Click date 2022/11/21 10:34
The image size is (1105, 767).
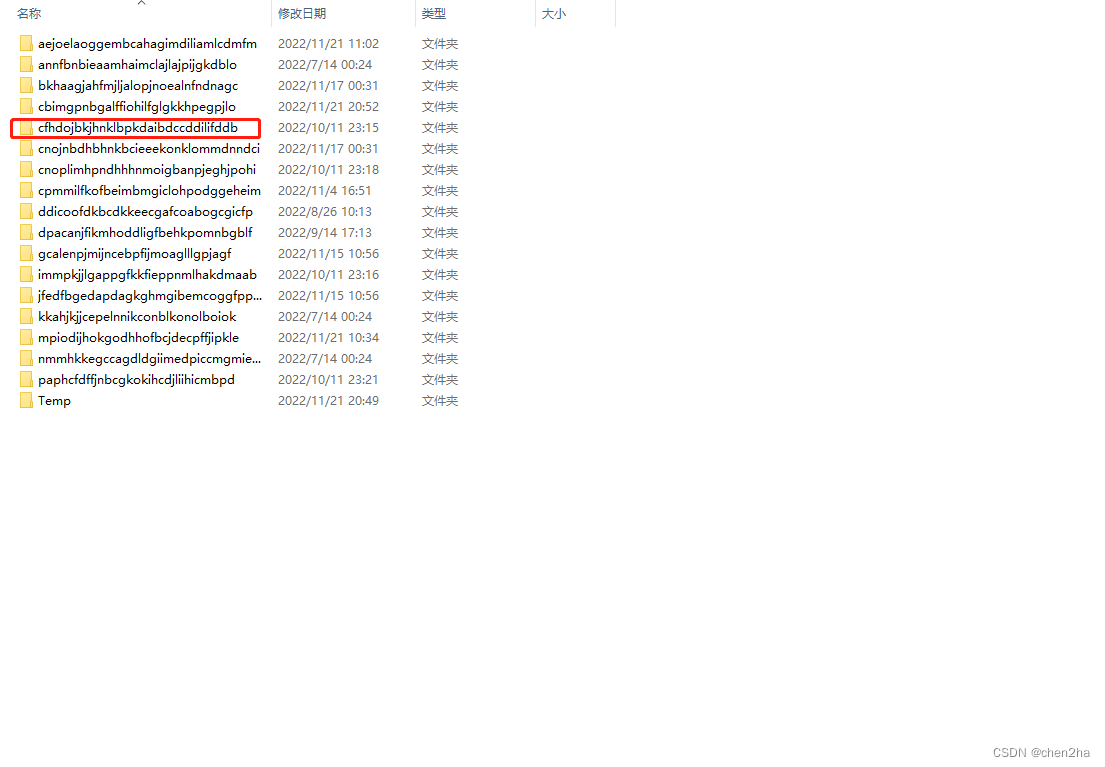pos(328,338)
